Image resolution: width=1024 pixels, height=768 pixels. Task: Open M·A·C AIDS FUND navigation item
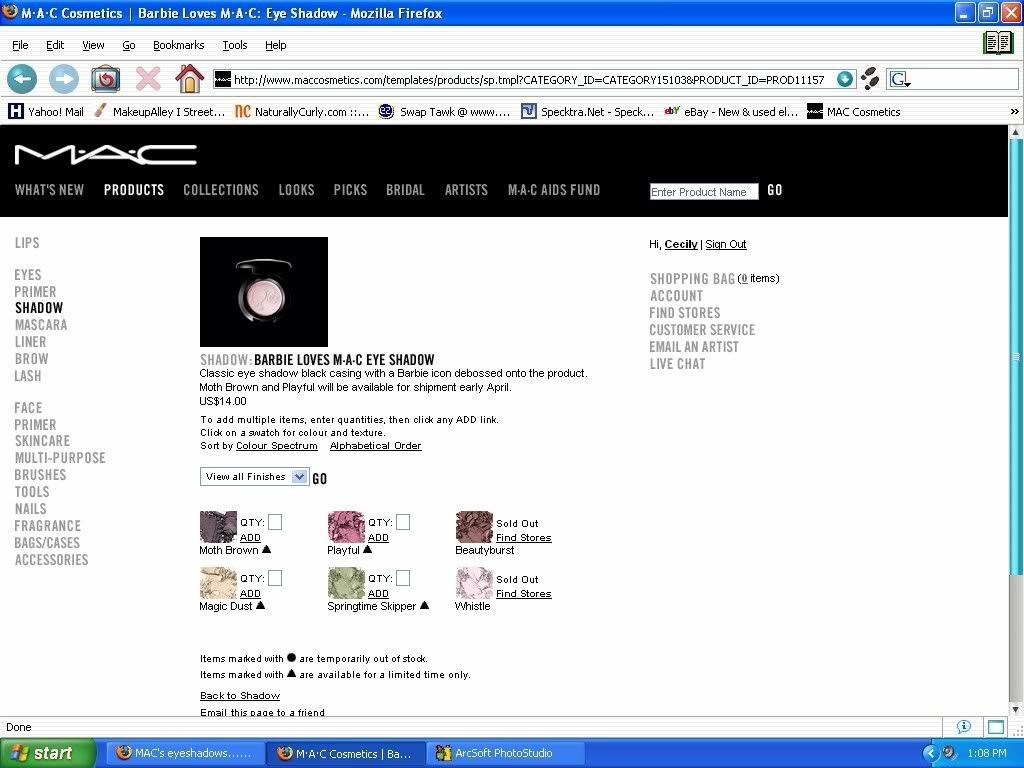pyautogui.click(x=554, y=190)
